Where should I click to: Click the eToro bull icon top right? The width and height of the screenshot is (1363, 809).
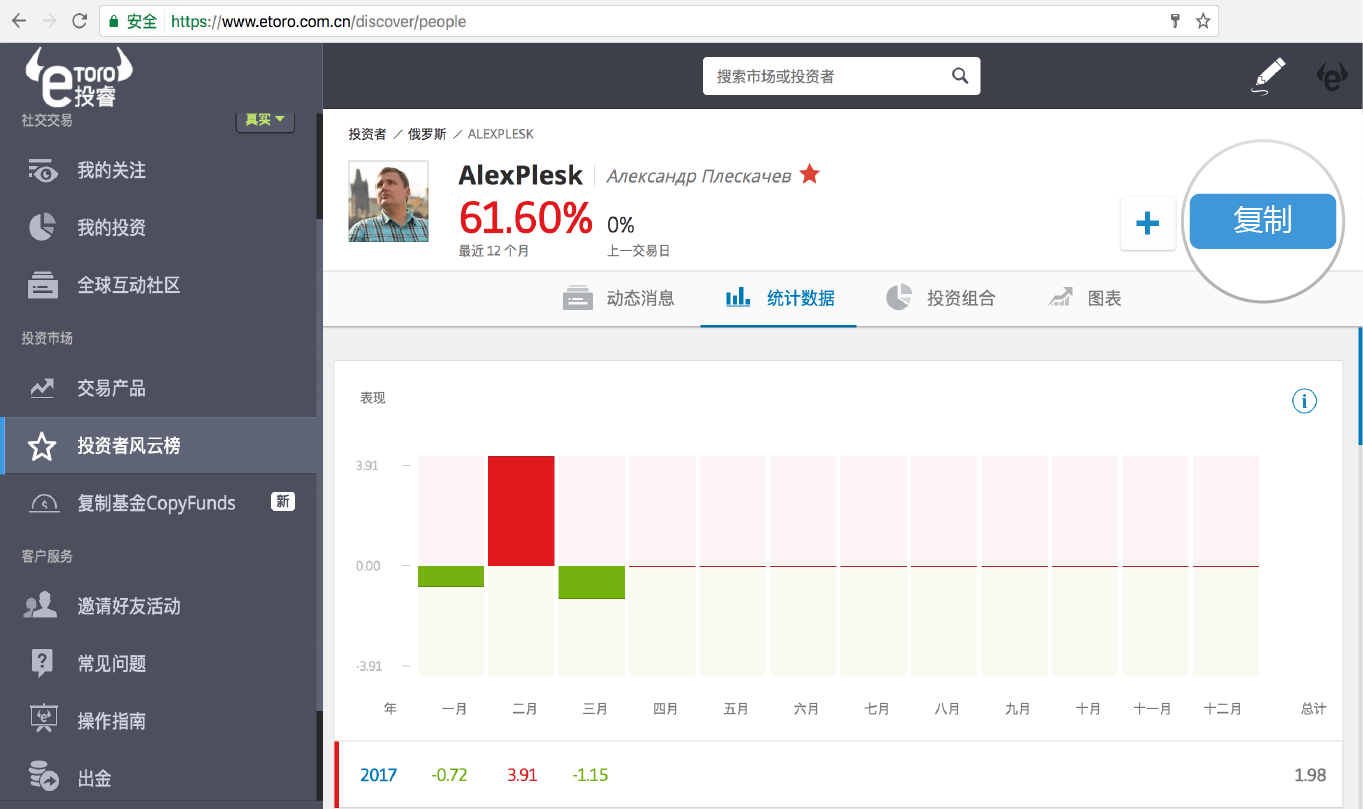(1331, 77)
